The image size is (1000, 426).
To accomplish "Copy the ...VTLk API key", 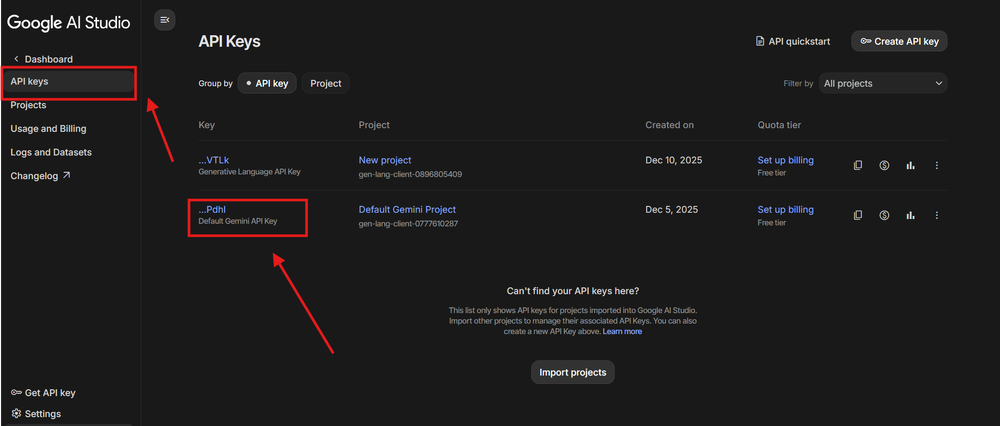I will point(858,165).
